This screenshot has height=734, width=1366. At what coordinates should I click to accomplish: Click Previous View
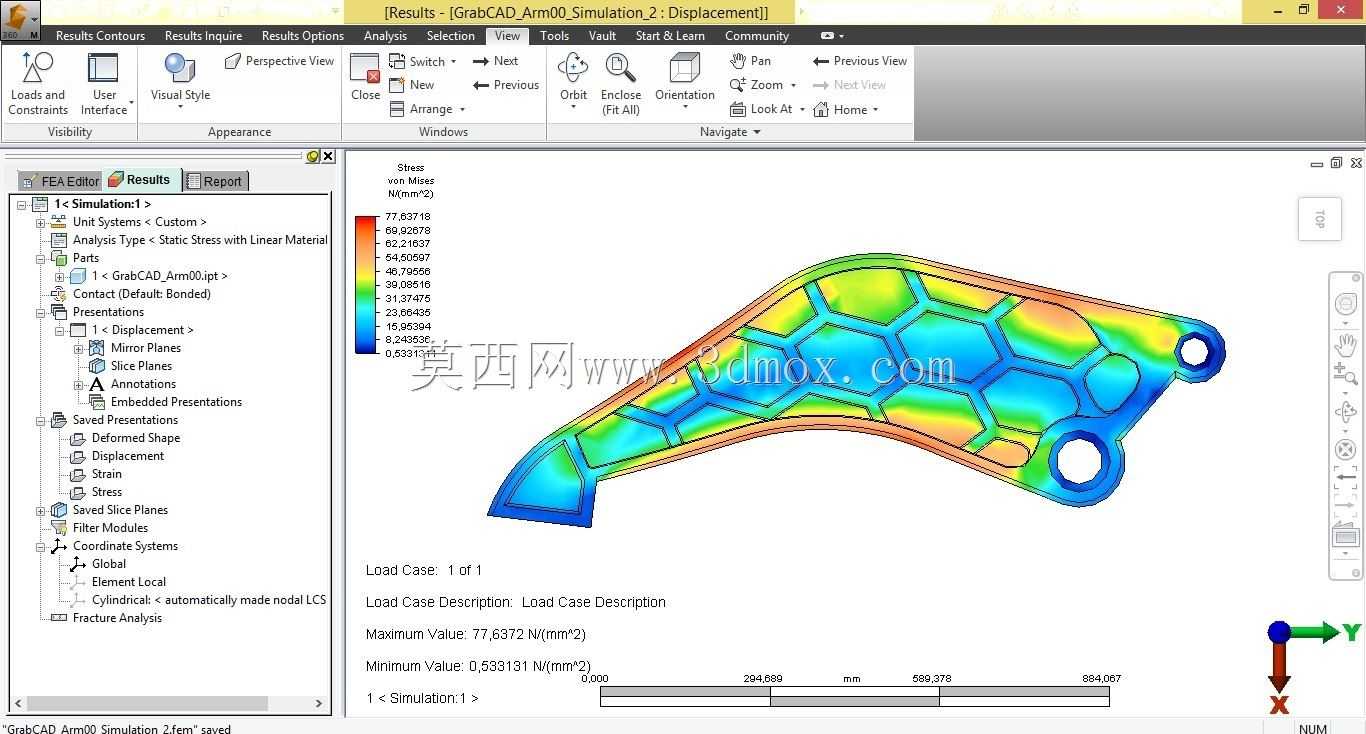pyautogui.click(x=859, y=61)
